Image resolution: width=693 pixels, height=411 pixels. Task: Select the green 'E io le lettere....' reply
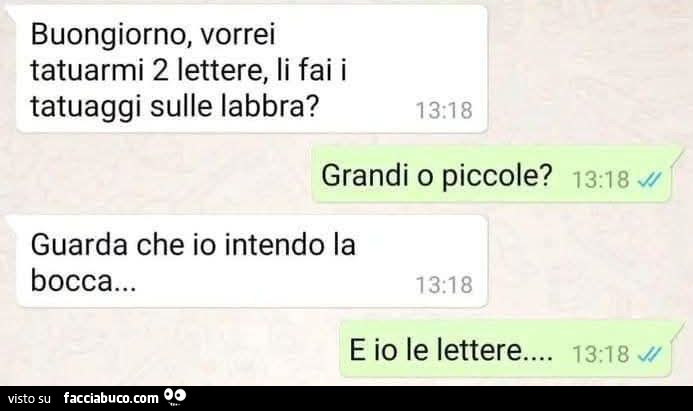tap(506, 348)
